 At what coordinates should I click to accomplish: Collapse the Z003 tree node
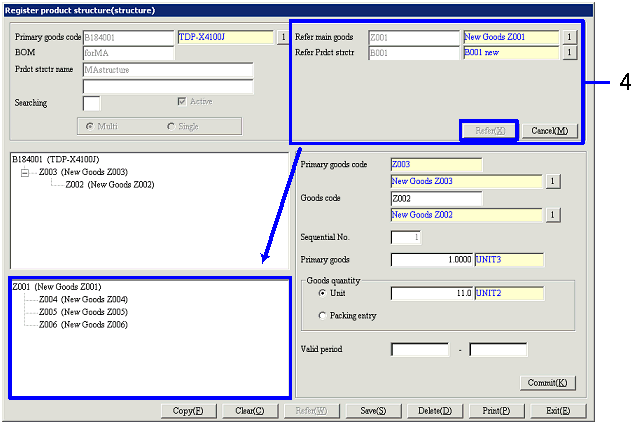[25, 172]
